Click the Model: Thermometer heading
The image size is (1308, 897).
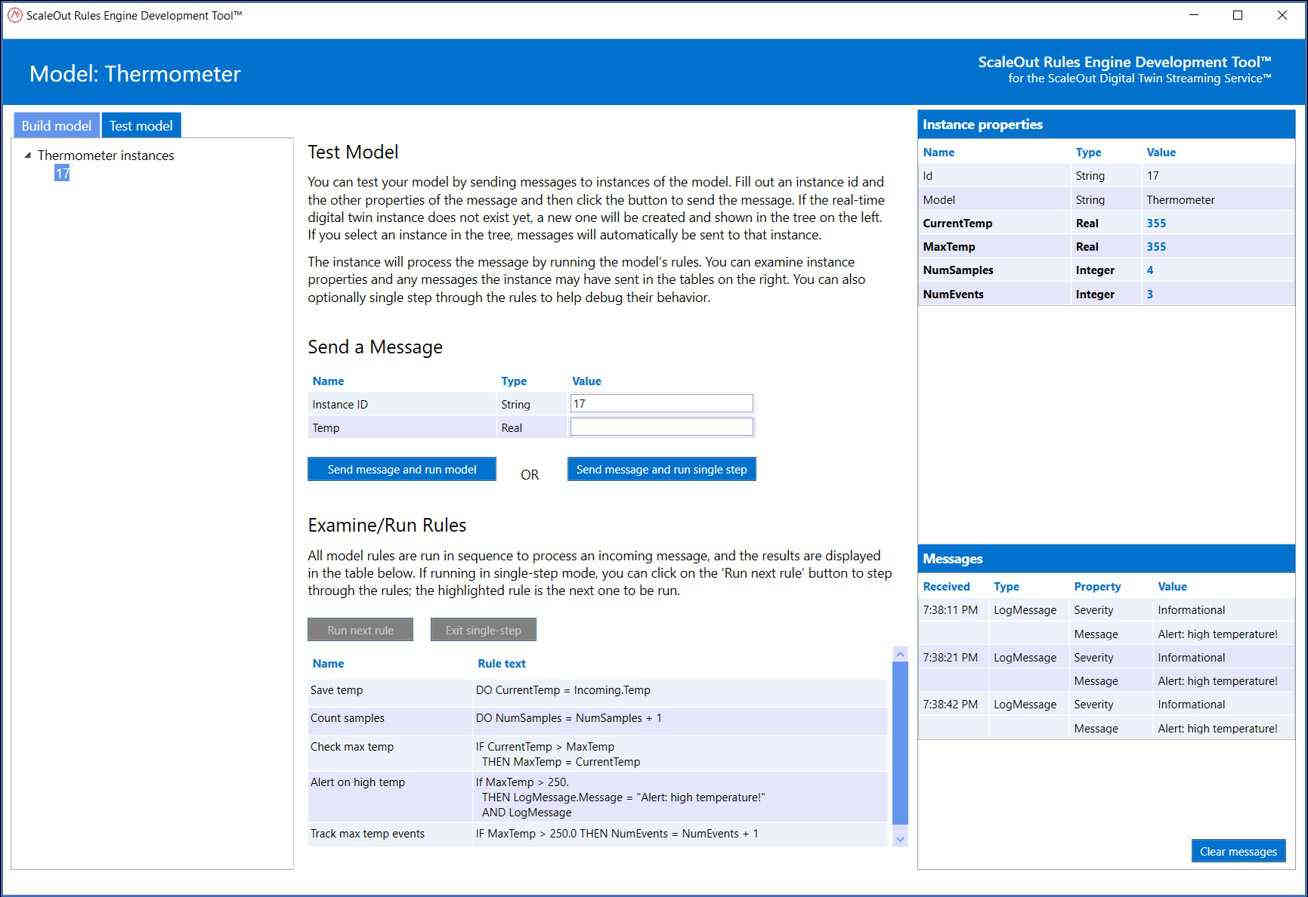[x=135, y=73]
